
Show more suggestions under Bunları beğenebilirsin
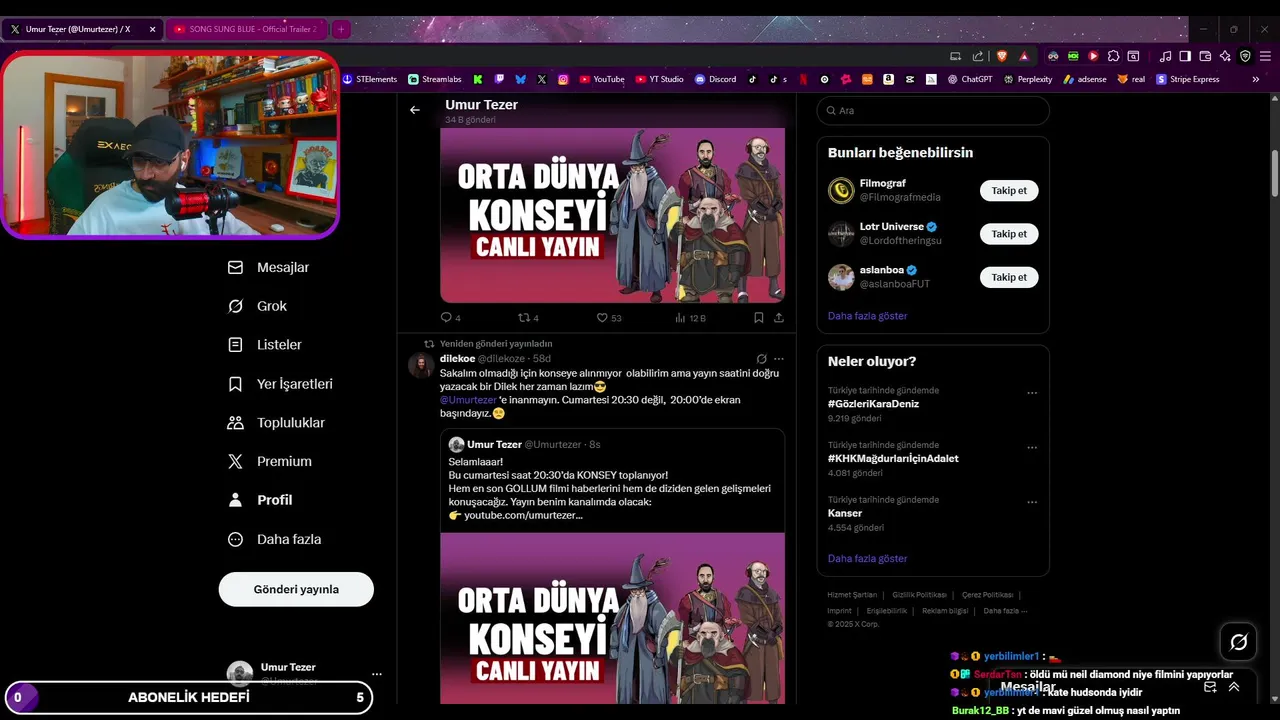(x=867, y=316)
